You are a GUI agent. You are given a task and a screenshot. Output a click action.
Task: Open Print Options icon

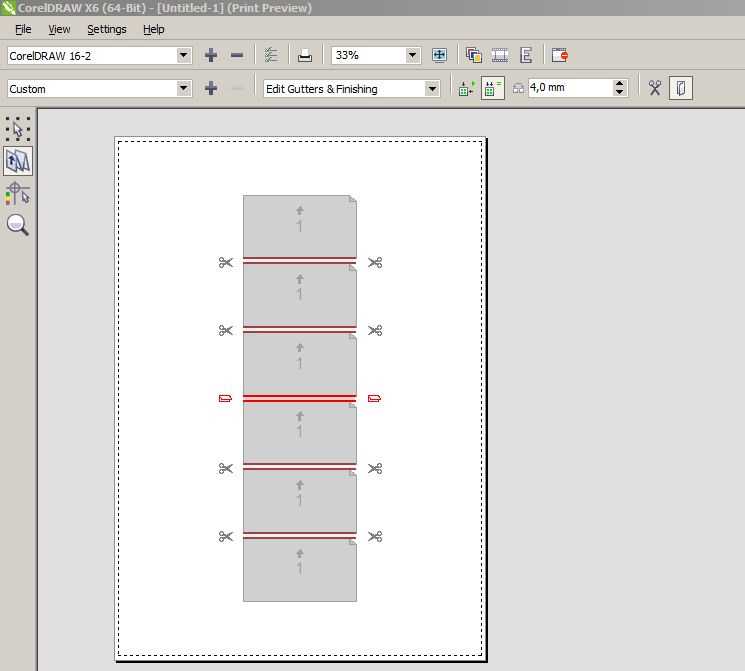[x=271, y=56]
